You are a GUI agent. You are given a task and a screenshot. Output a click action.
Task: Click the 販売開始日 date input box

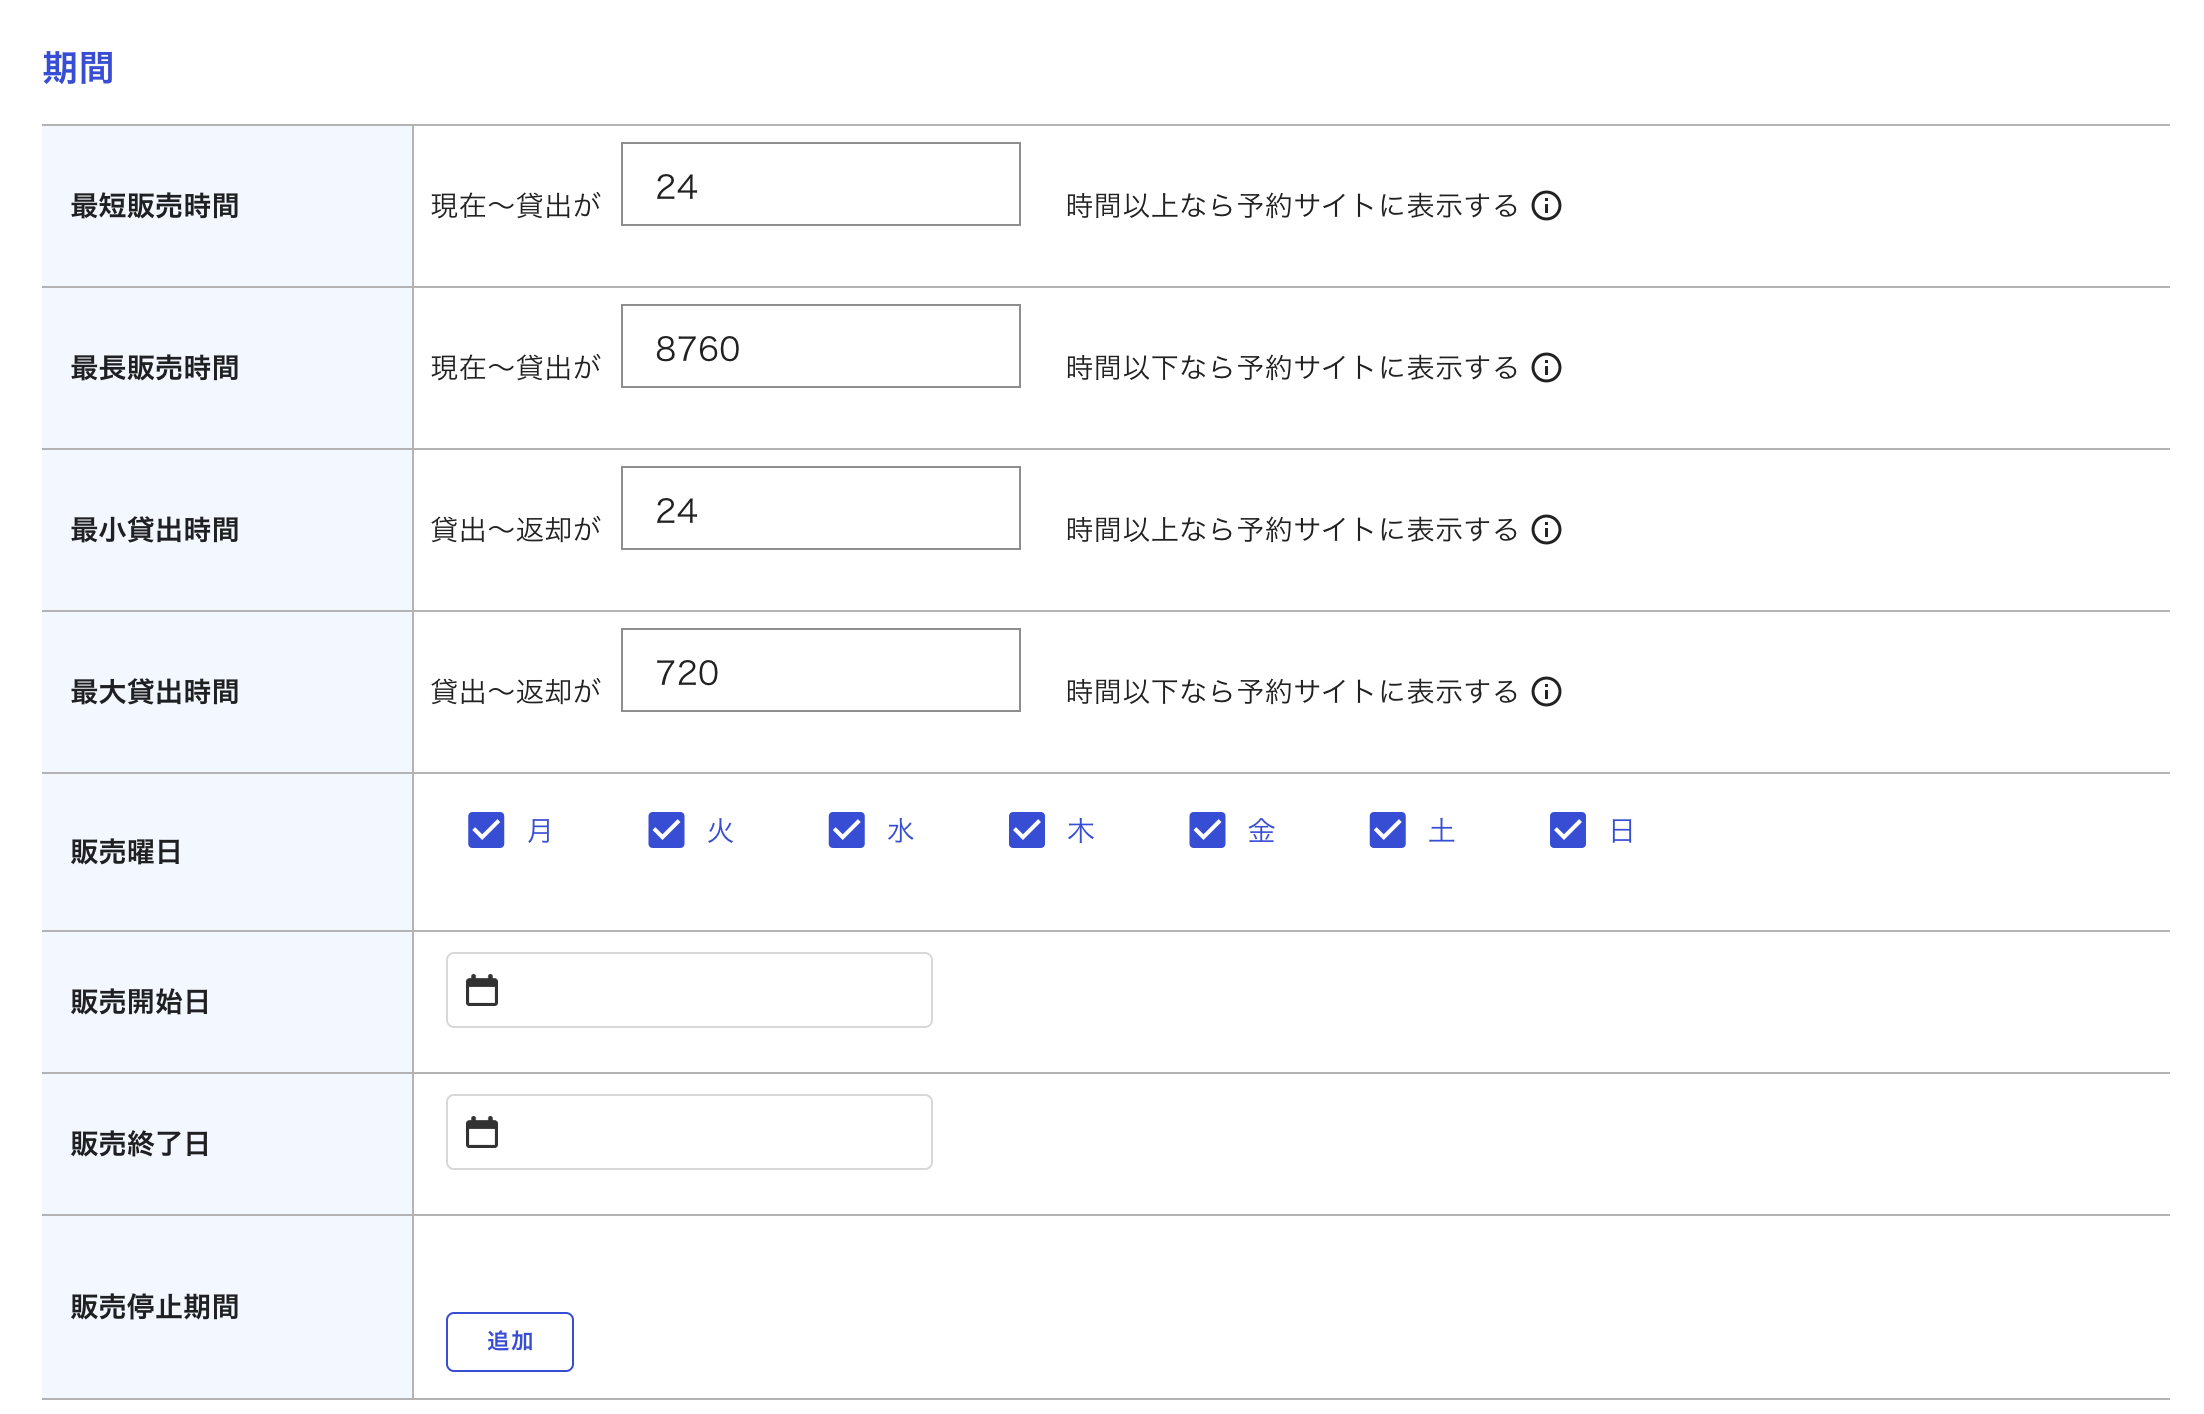point(710,990)
